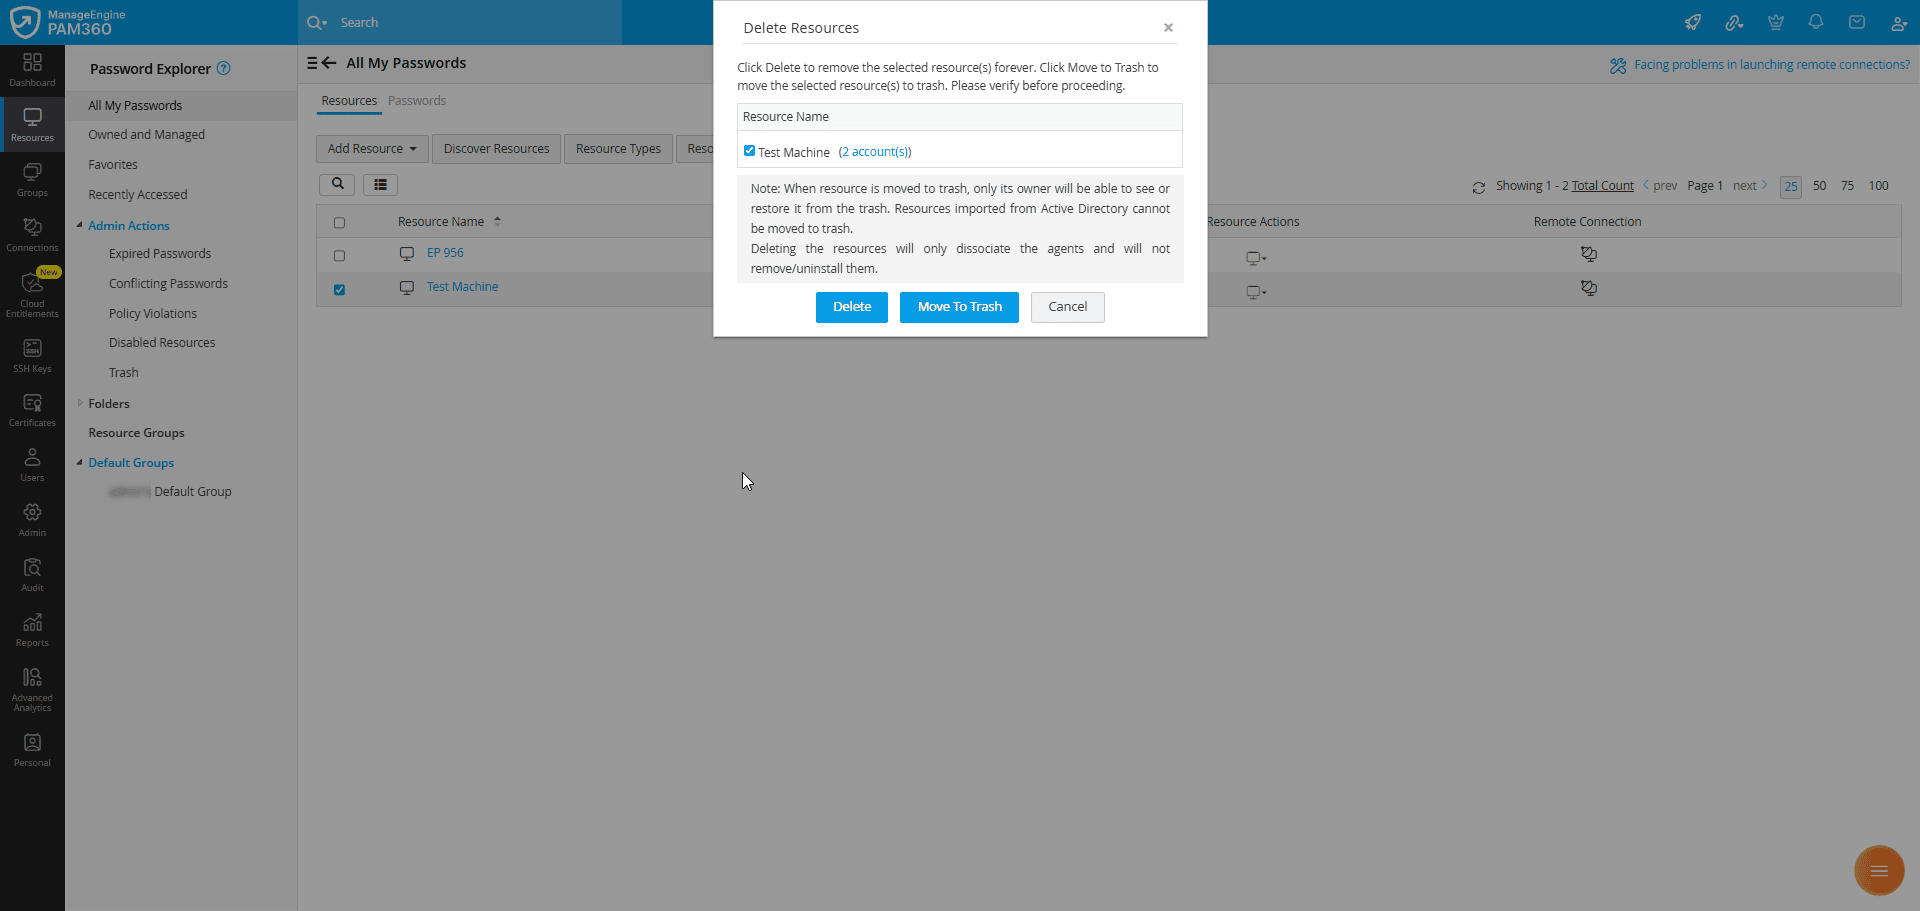1920x911 pixels.
Task: Select Conflicting Passwords under Admin Actions
Action: pyautogui.click(x=168, y=283)
